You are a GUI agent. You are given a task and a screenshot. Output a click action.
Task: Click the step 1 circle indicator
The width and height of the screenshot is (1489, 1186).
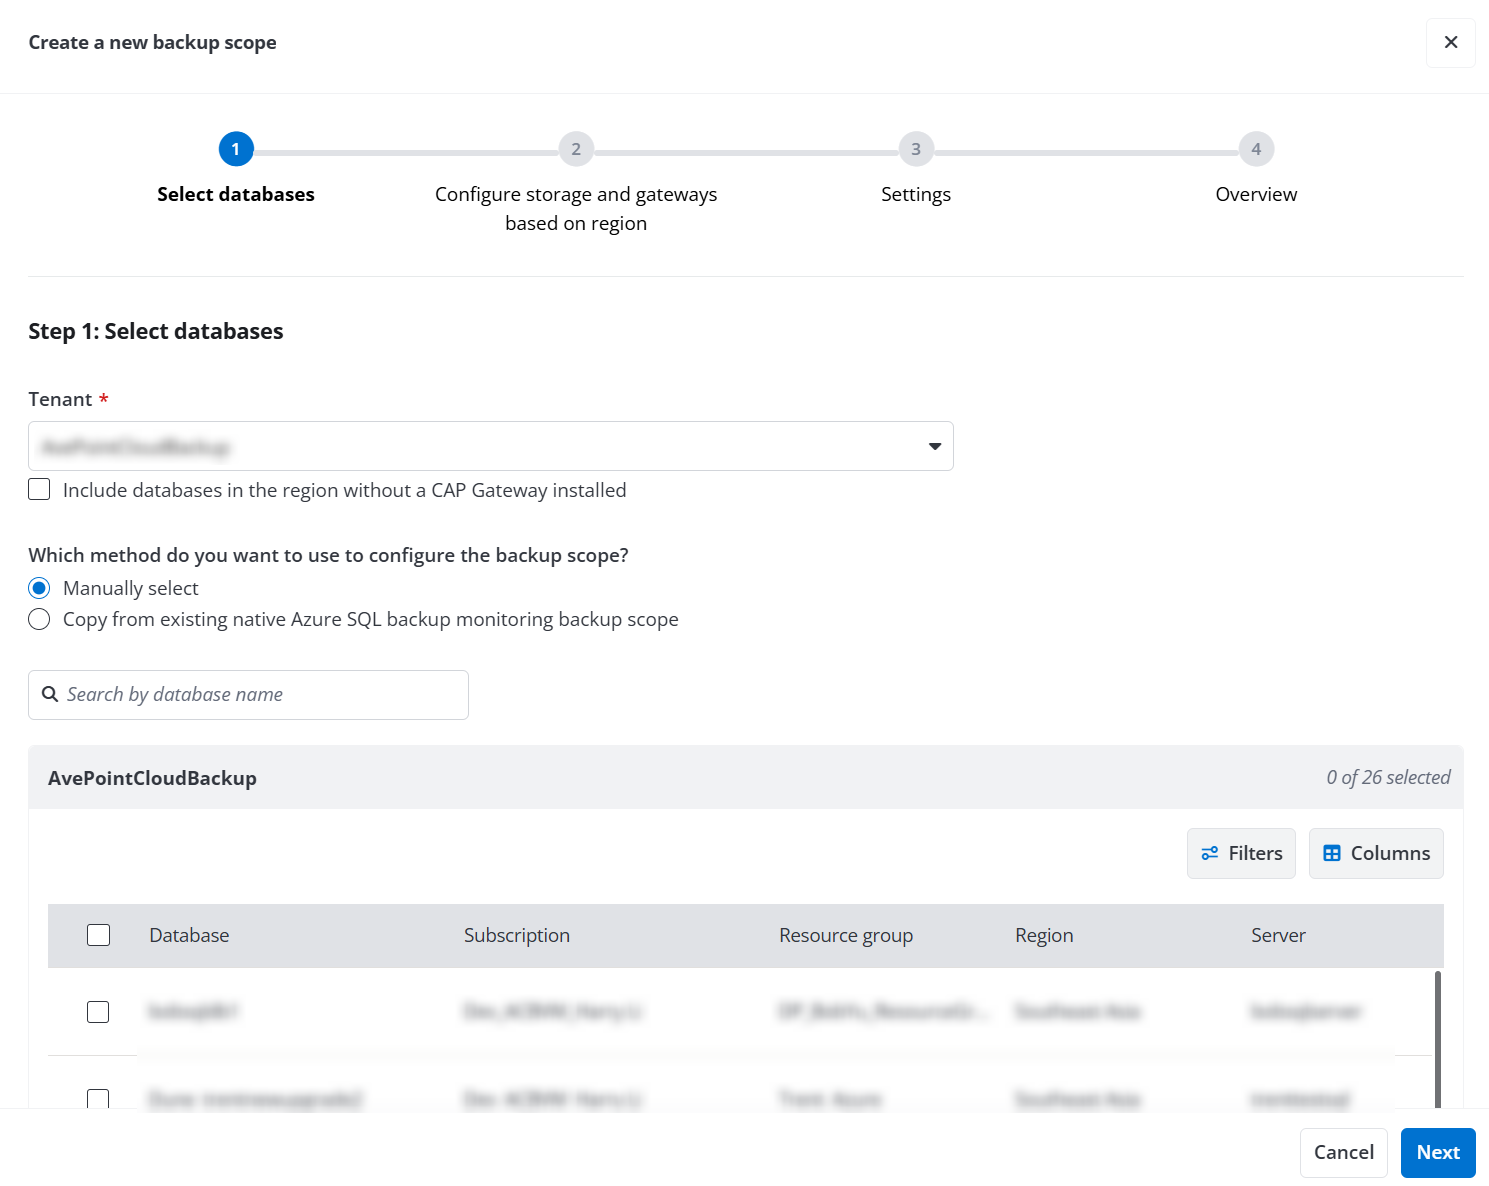pyautogui.click(x=236, y=148)
